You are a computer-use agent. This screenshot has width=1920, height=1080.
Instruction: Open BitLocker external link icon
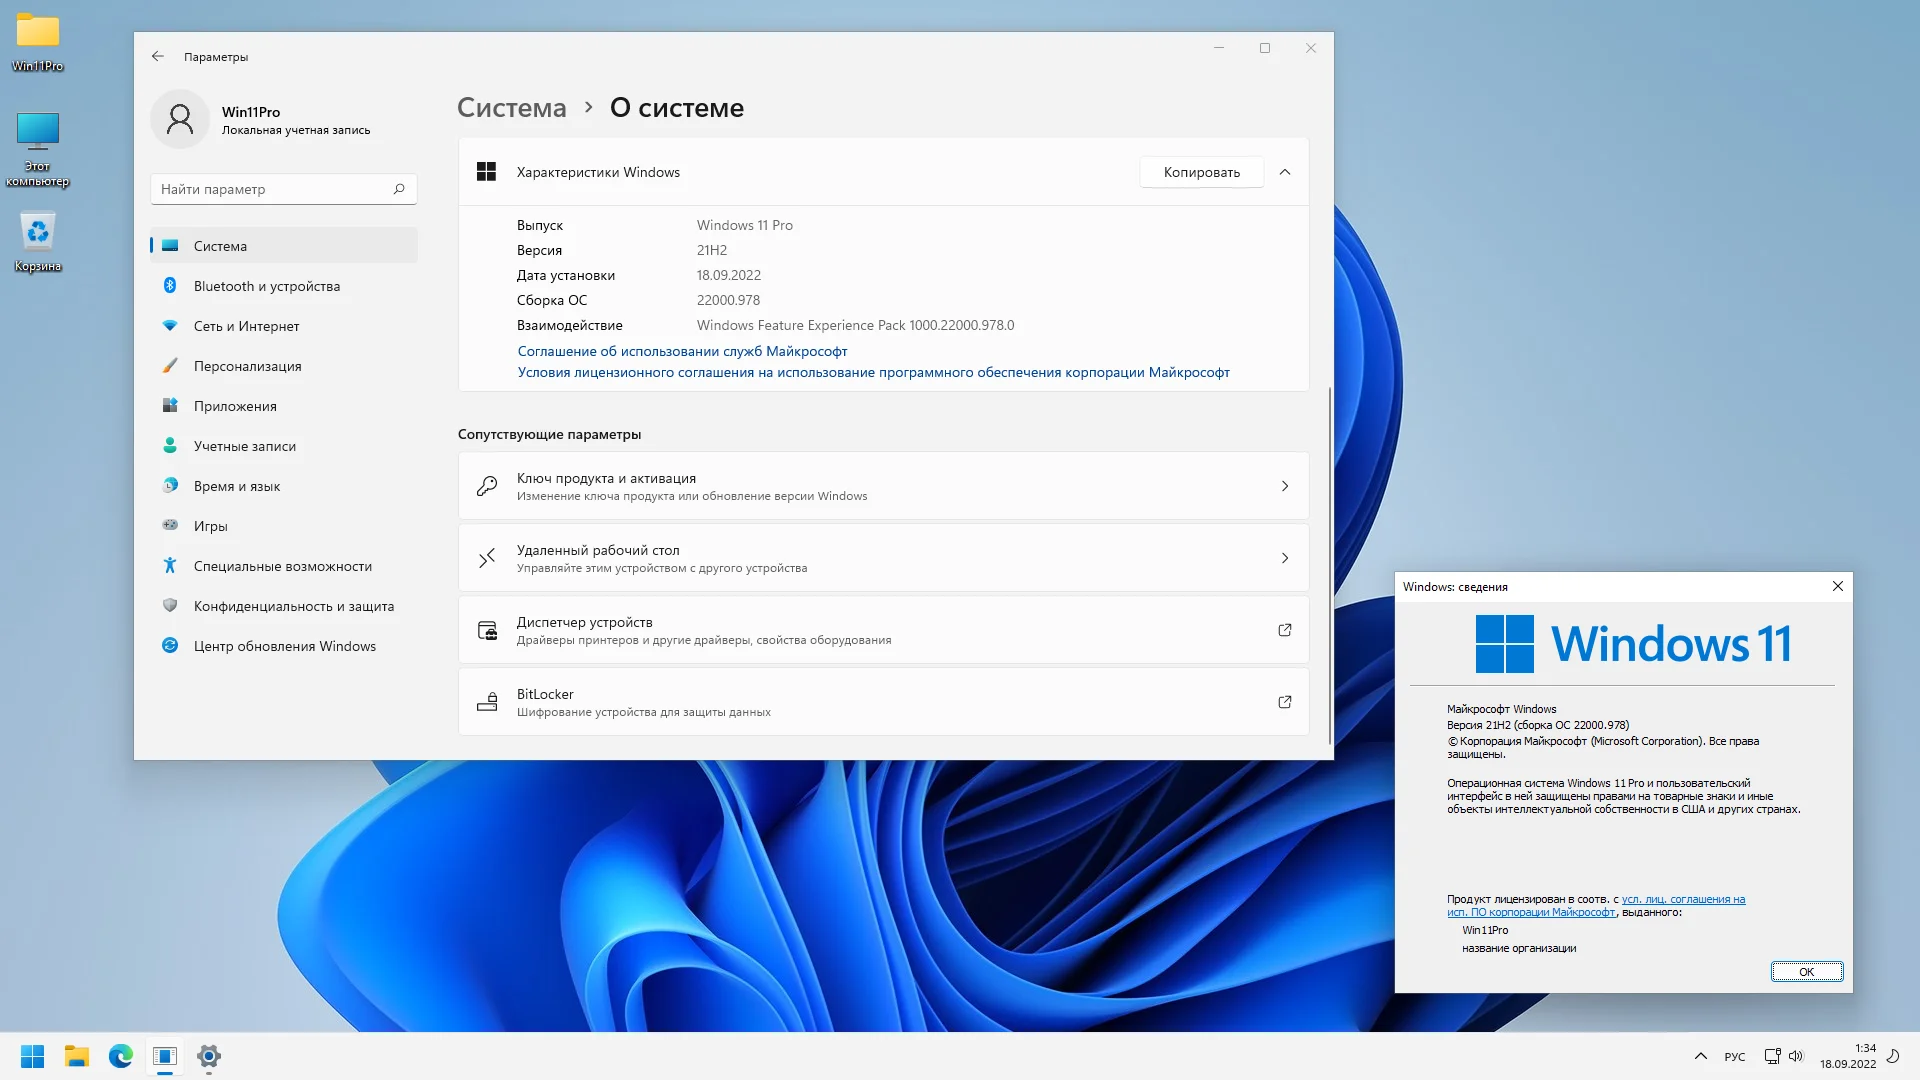(x=1285, y=702)
